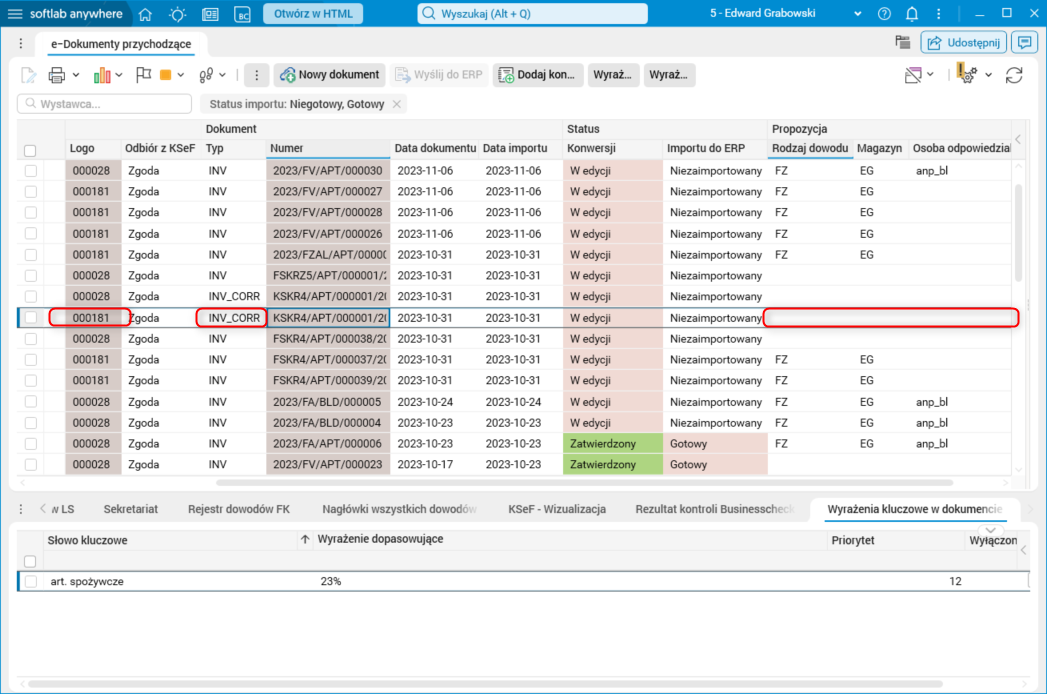Open the Sekretariat tab
This screenshot has width=1047, height=694.
coord(130,509)
